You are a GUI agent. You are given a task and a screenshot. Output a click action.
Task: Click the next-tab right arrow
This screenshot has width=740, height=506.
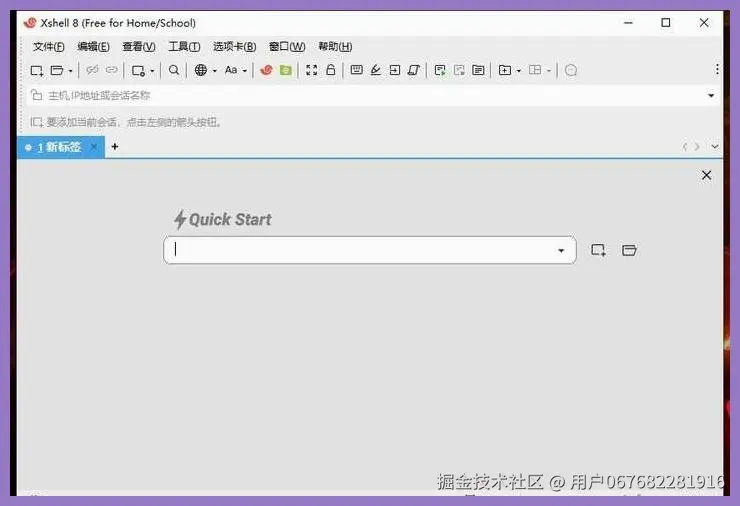pyautogui.click(x=697, y=147)
